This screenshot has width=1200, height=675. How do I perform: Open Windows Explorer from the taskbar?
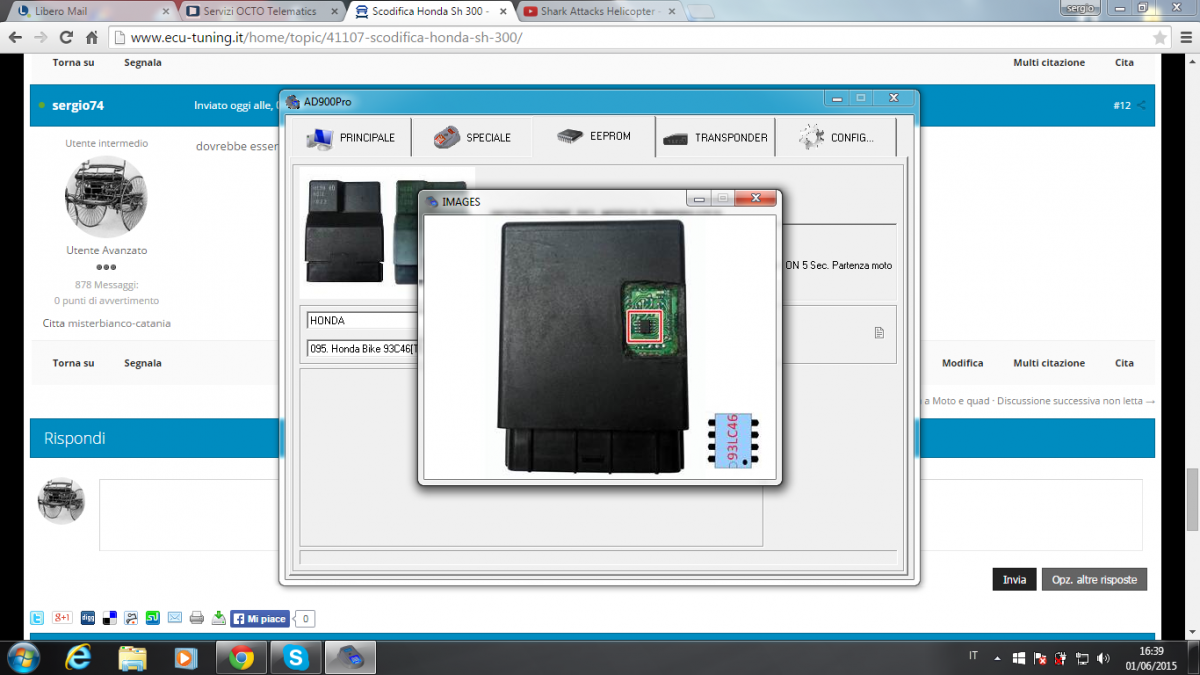point(133,658)
